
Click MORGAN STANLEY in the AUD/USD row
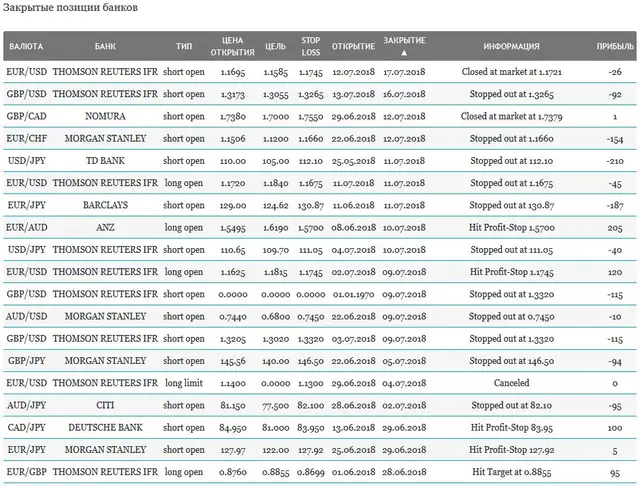point(105,316)
